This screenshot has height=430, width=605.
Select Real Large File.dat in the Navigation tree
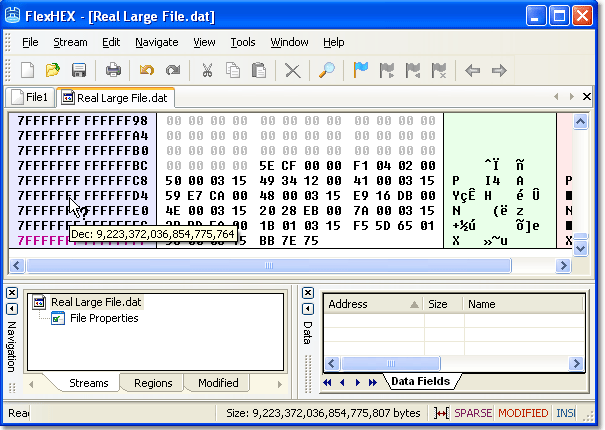point(96,302)
